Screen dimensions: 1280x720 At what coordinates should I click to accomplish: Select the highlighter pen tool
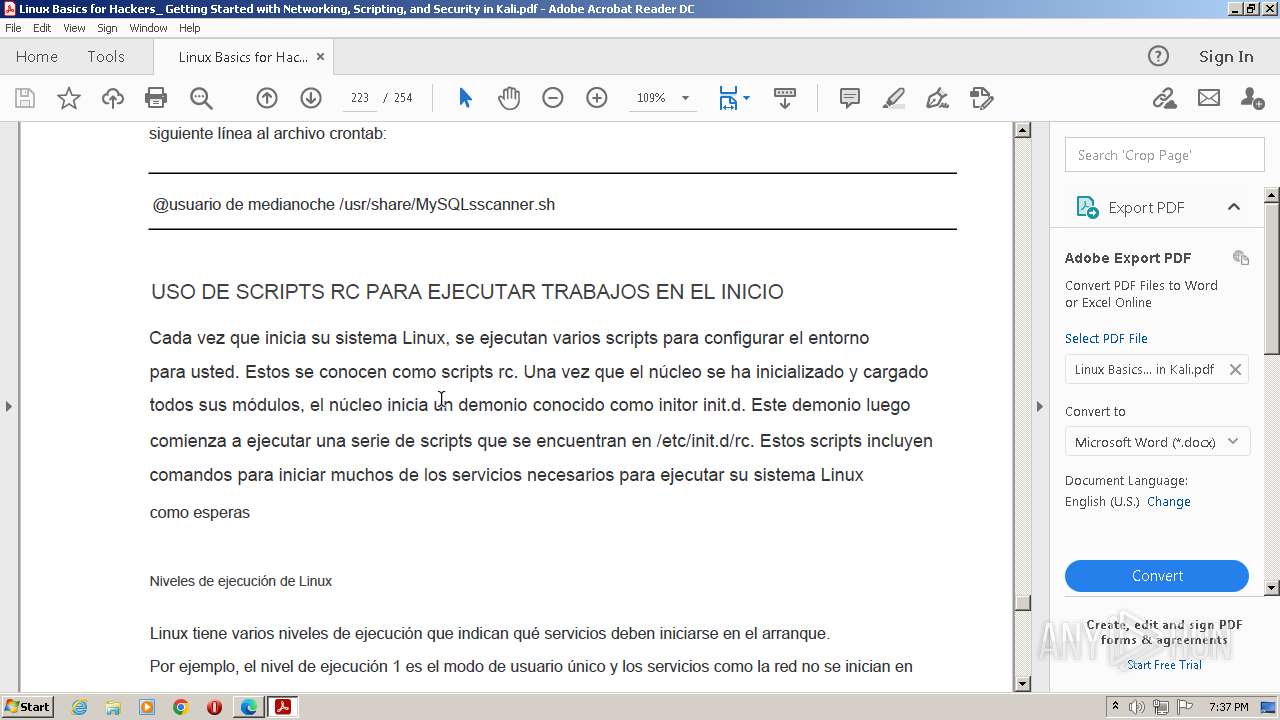894,98
